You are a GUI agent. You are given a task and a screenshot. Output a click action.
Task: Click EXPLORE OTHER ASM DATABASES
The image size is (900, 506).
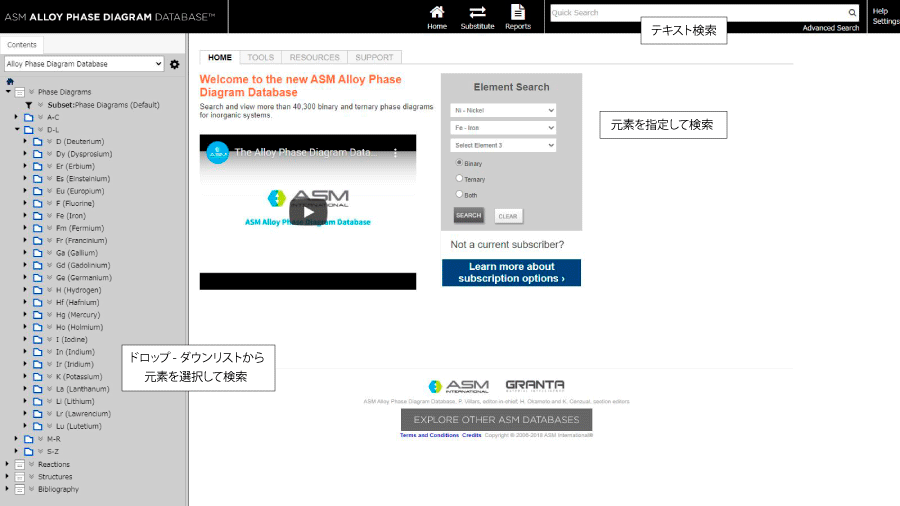click(x=496, y=420)
